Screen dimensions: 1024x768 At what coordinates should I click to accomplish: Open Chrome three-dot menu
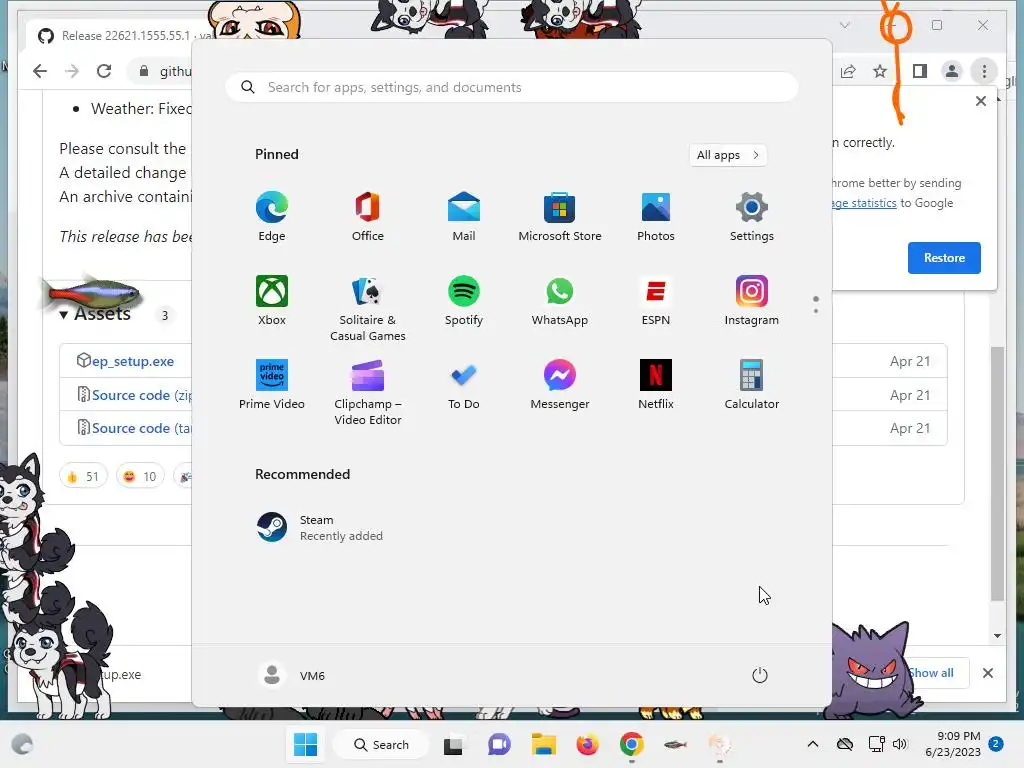point(984,71)
